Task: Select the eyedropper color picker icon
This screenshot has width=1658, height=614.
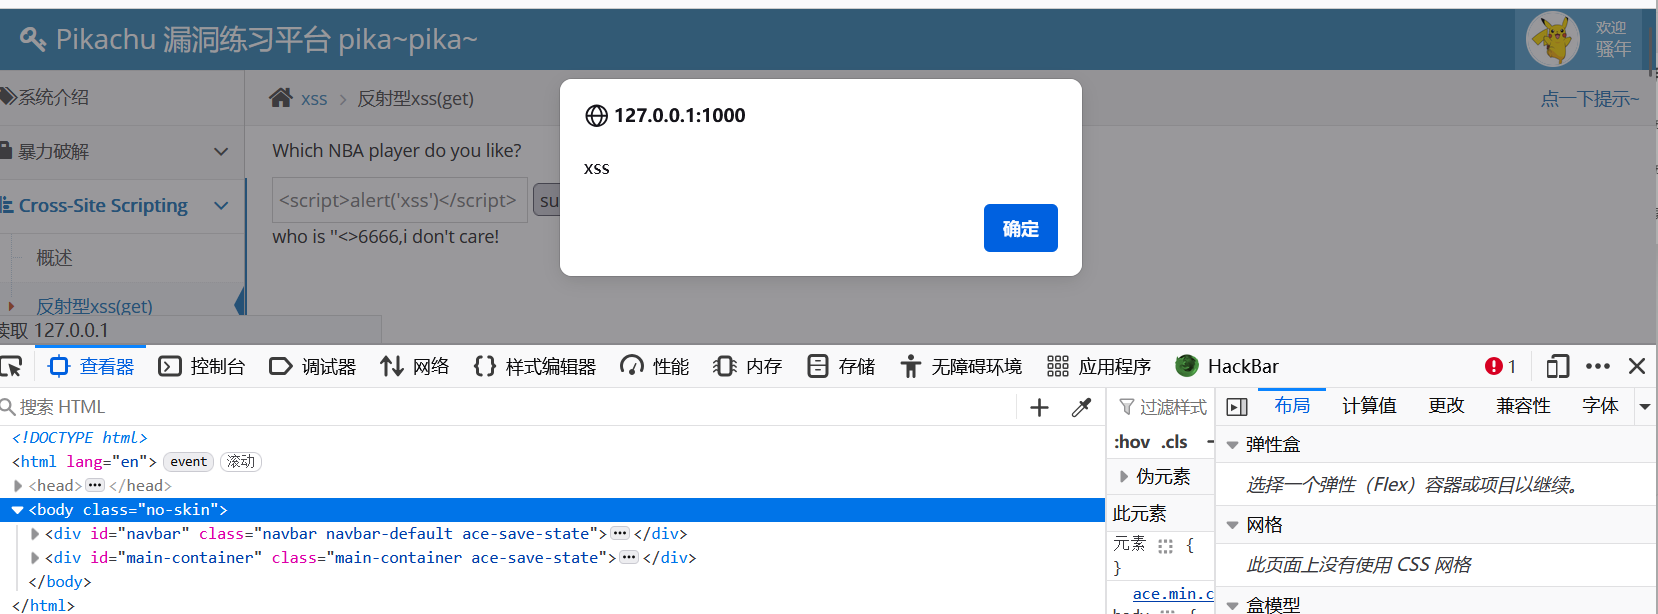Action: tap(1081, 407)
